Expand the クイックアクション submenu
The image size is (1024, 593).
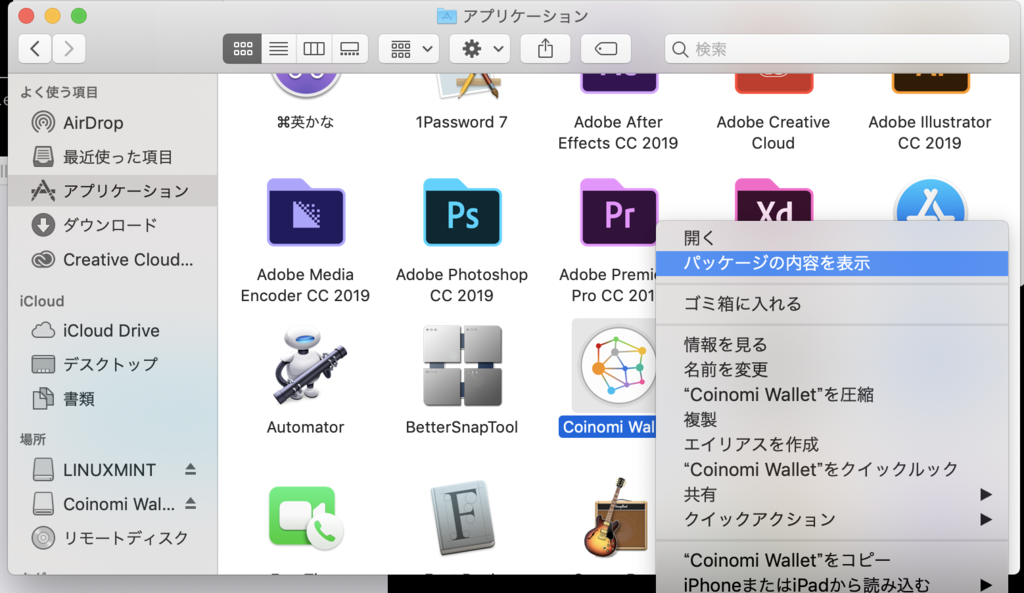(x=832, y=520)
